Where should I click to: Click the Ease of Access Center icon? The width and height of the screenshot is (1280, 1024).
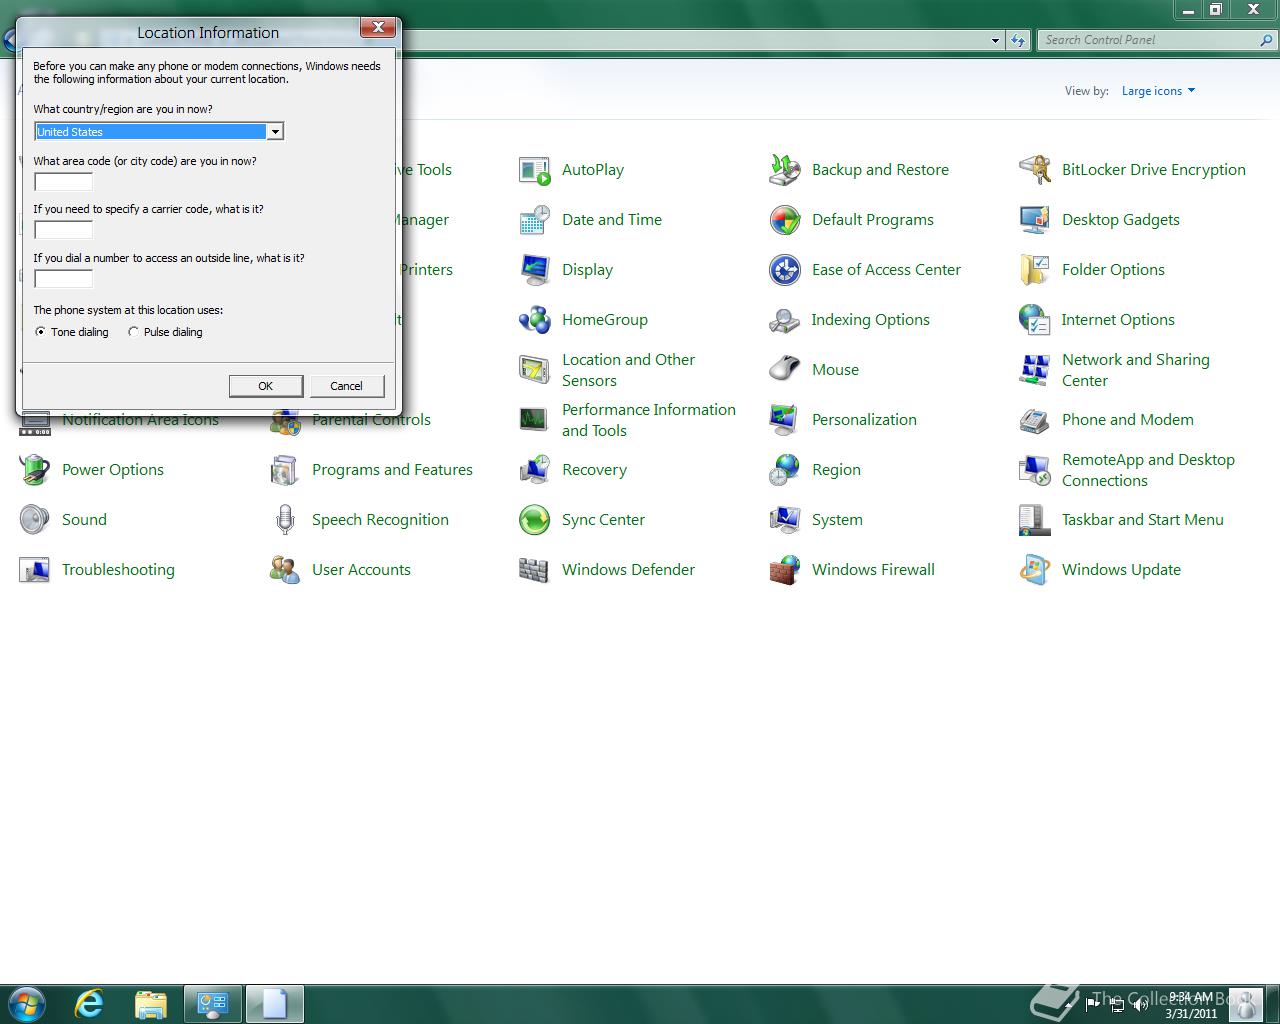[x=785, y=270]
